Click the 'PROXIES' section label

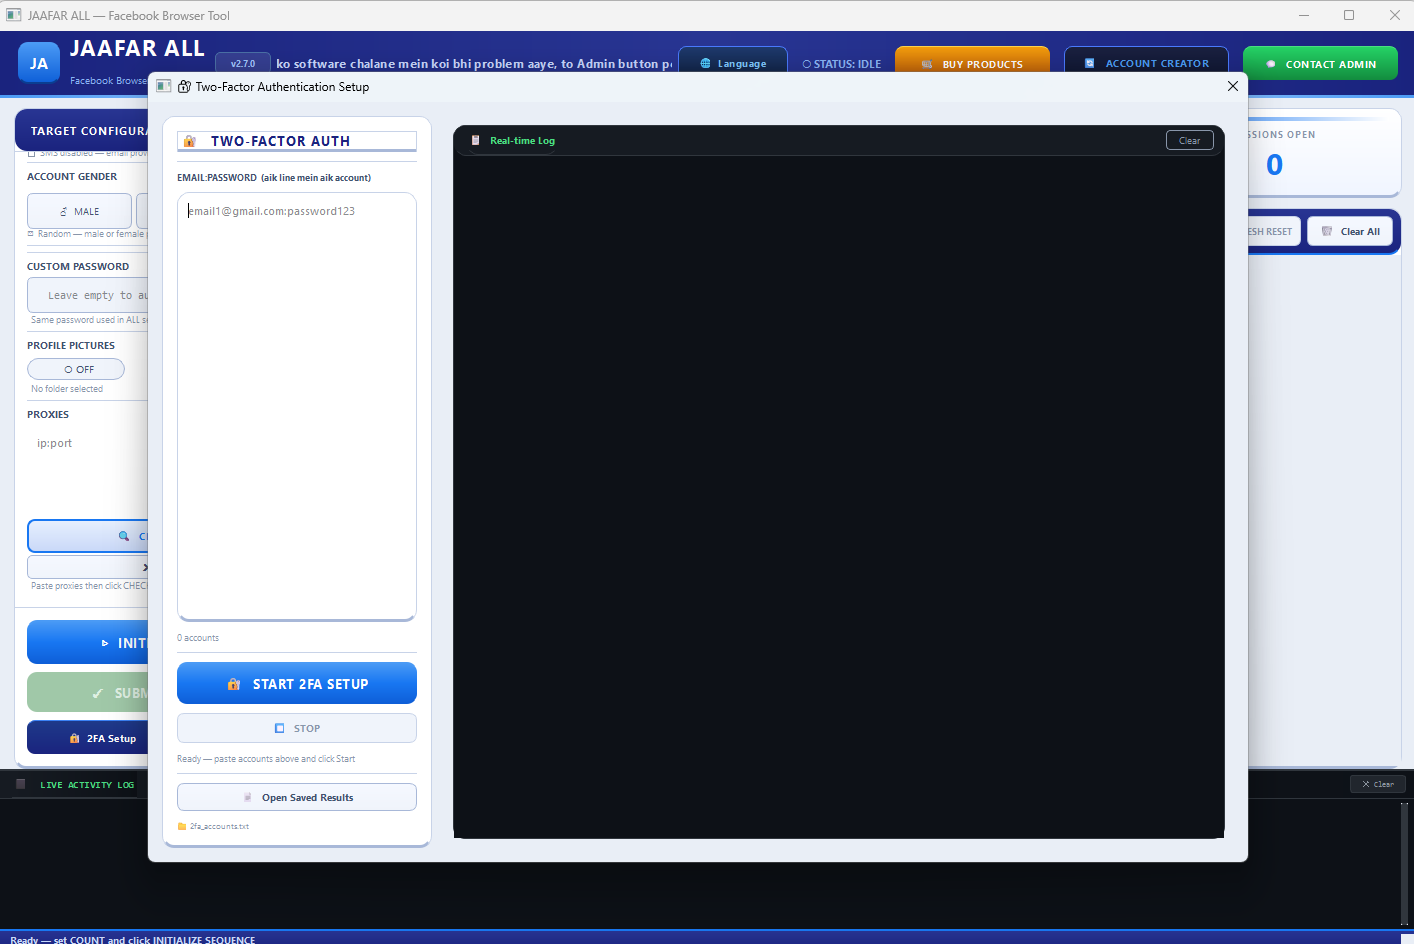tap(48, 415)
